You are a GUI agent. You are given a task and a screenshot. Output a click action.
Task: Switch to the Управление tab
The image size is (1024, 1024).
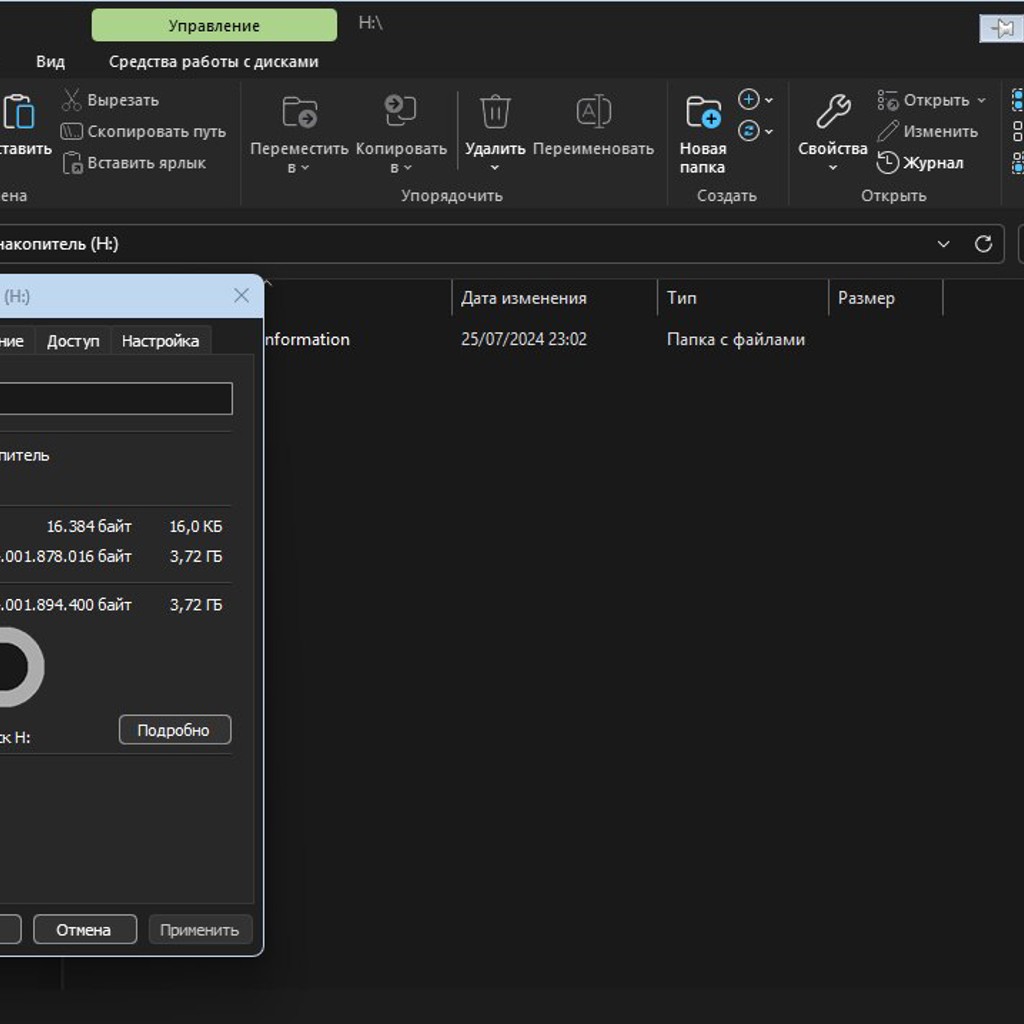214,25
